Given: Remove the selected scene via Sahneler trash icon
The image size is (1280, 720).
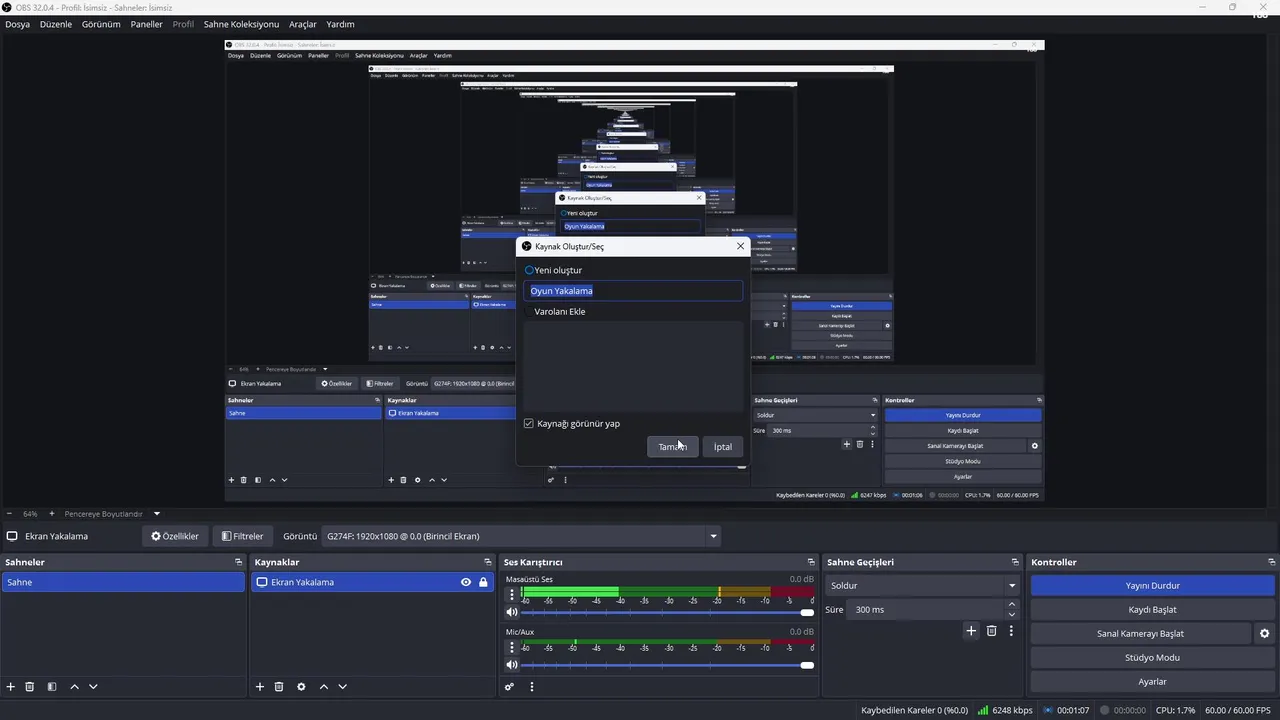Looking at the screenshot, I should (30, 687).
